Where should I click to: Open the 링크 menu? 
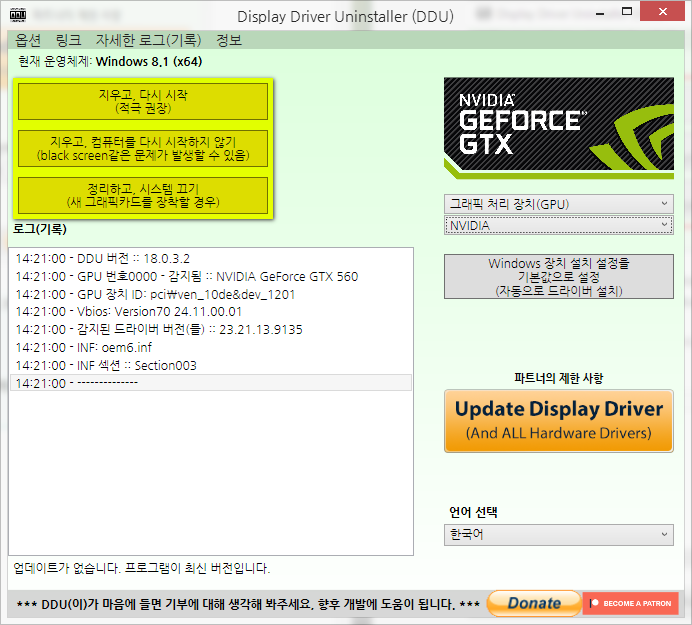coord(68,40)
